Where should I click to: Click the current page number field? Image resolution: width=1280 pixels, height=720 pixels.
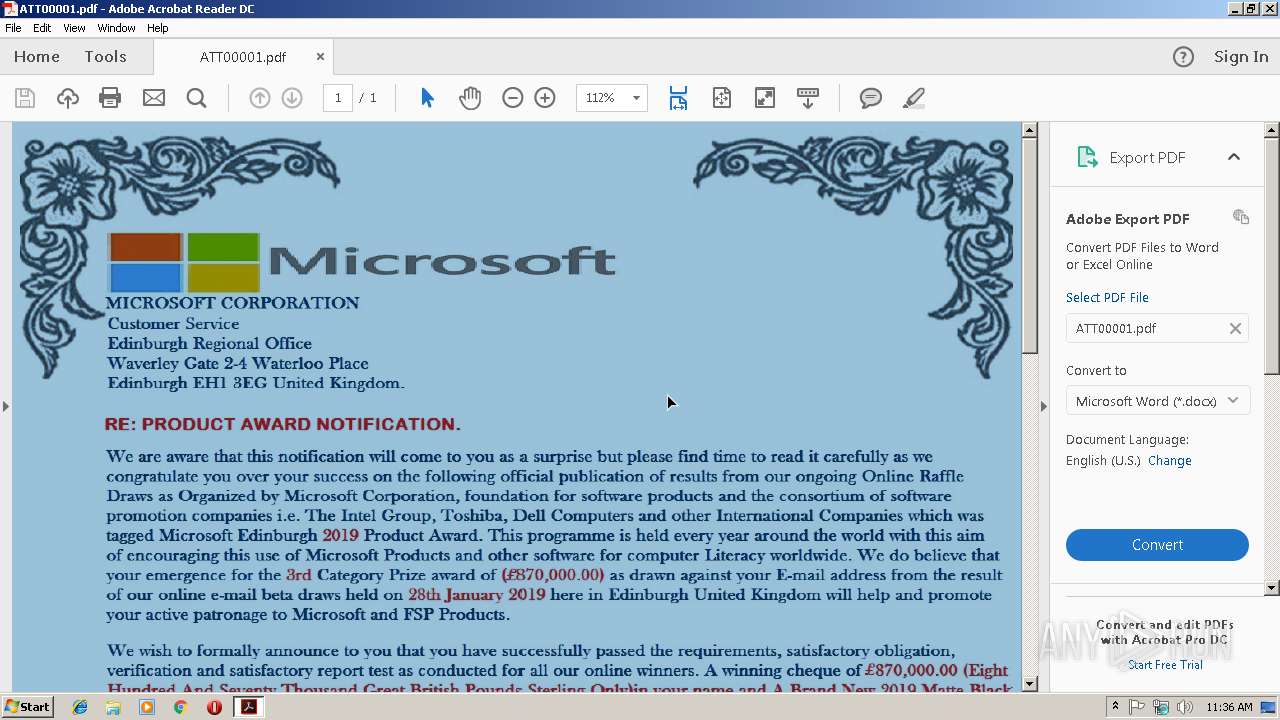point(338,98)
